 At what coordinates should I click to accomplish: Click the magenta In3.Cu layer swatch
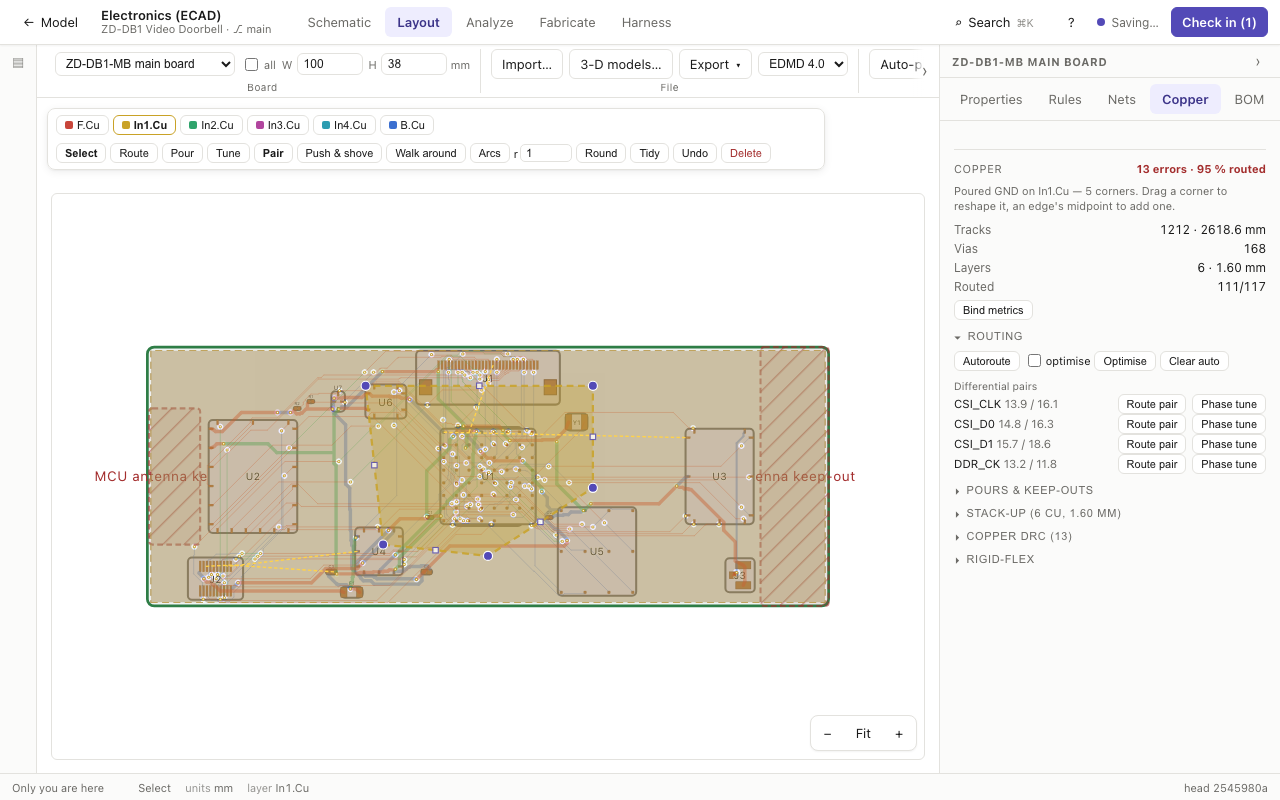click(x=260, y=125)
